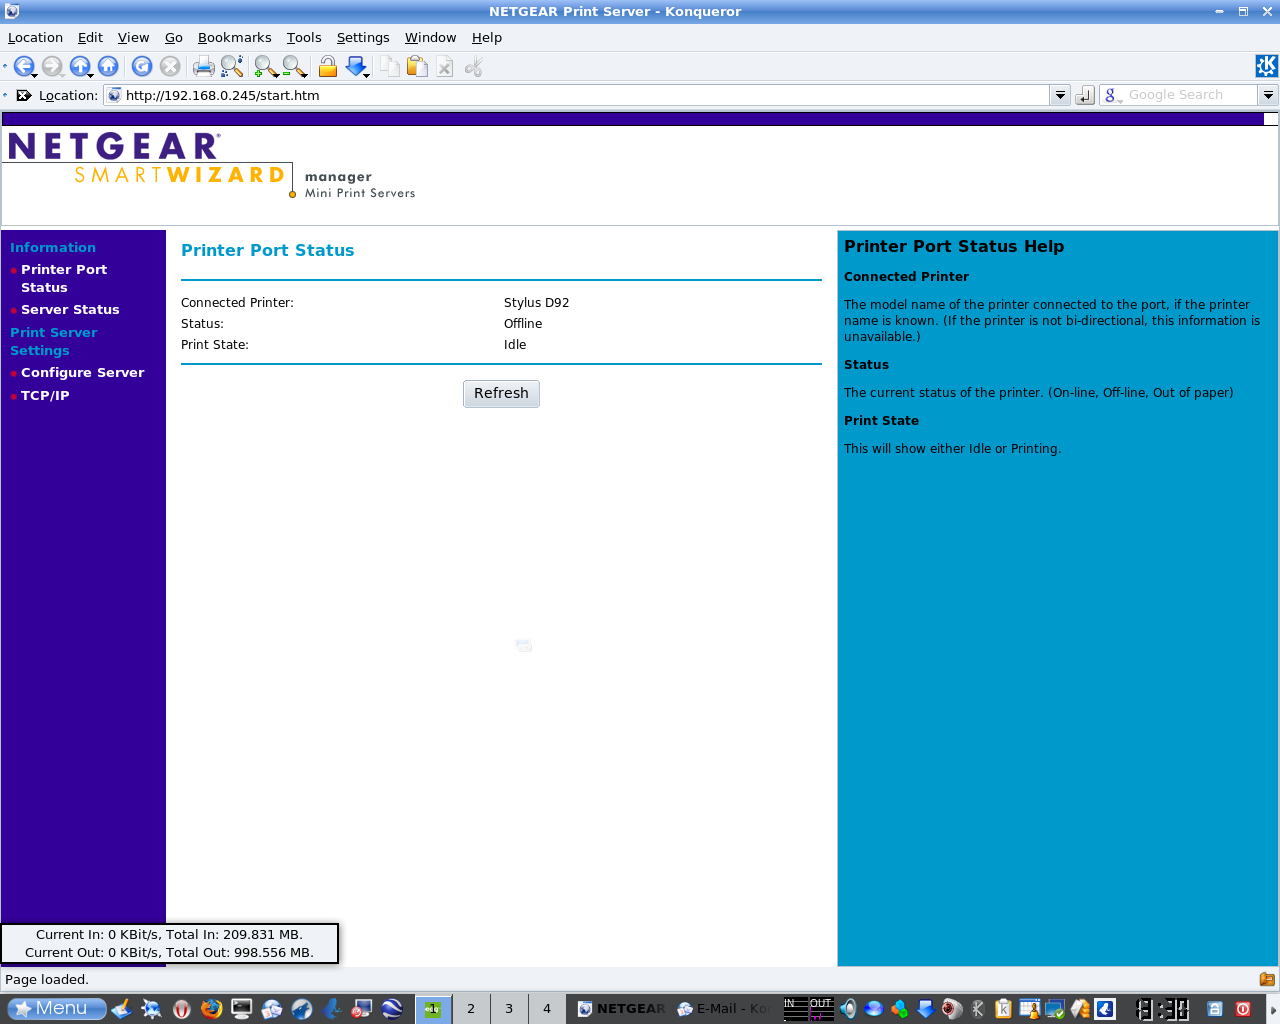Open the Help menu

coord(487,38)
